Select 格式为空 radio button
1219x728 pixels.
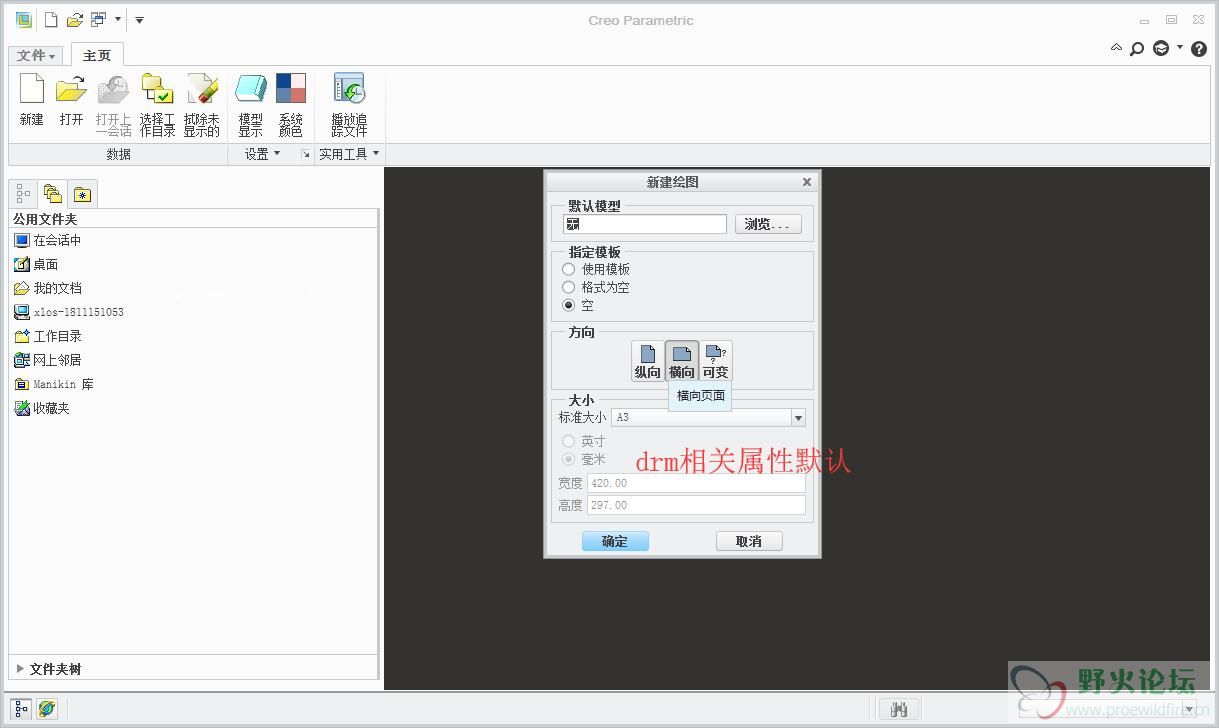click(x=569, y=287)
